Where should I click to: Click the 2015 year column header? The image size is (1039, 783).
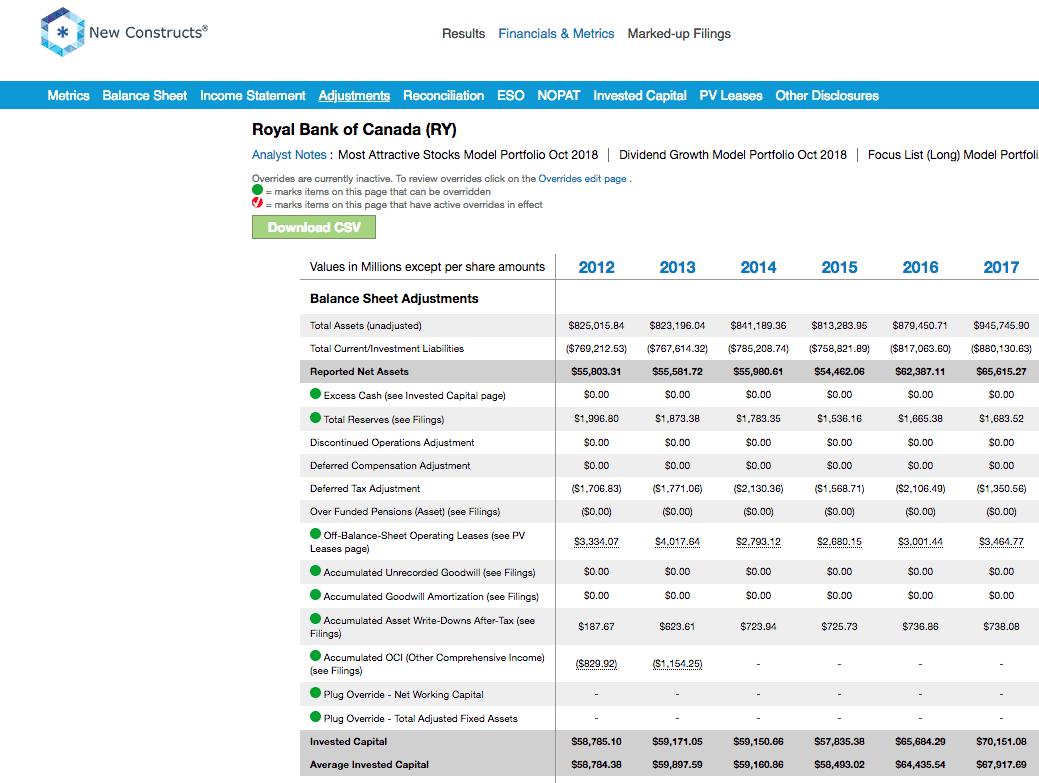[x=840, y=267]
